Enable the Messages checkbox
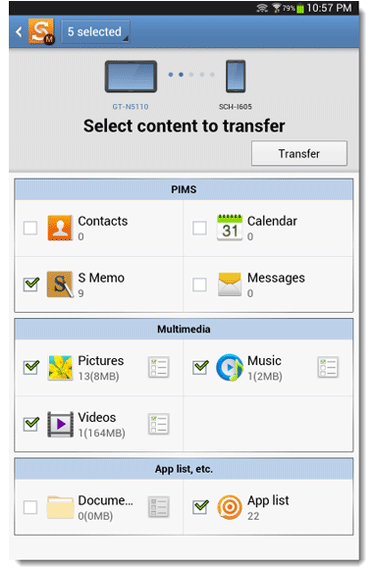The height and width of the screenshot is (568, 375). tap(200, 285)
